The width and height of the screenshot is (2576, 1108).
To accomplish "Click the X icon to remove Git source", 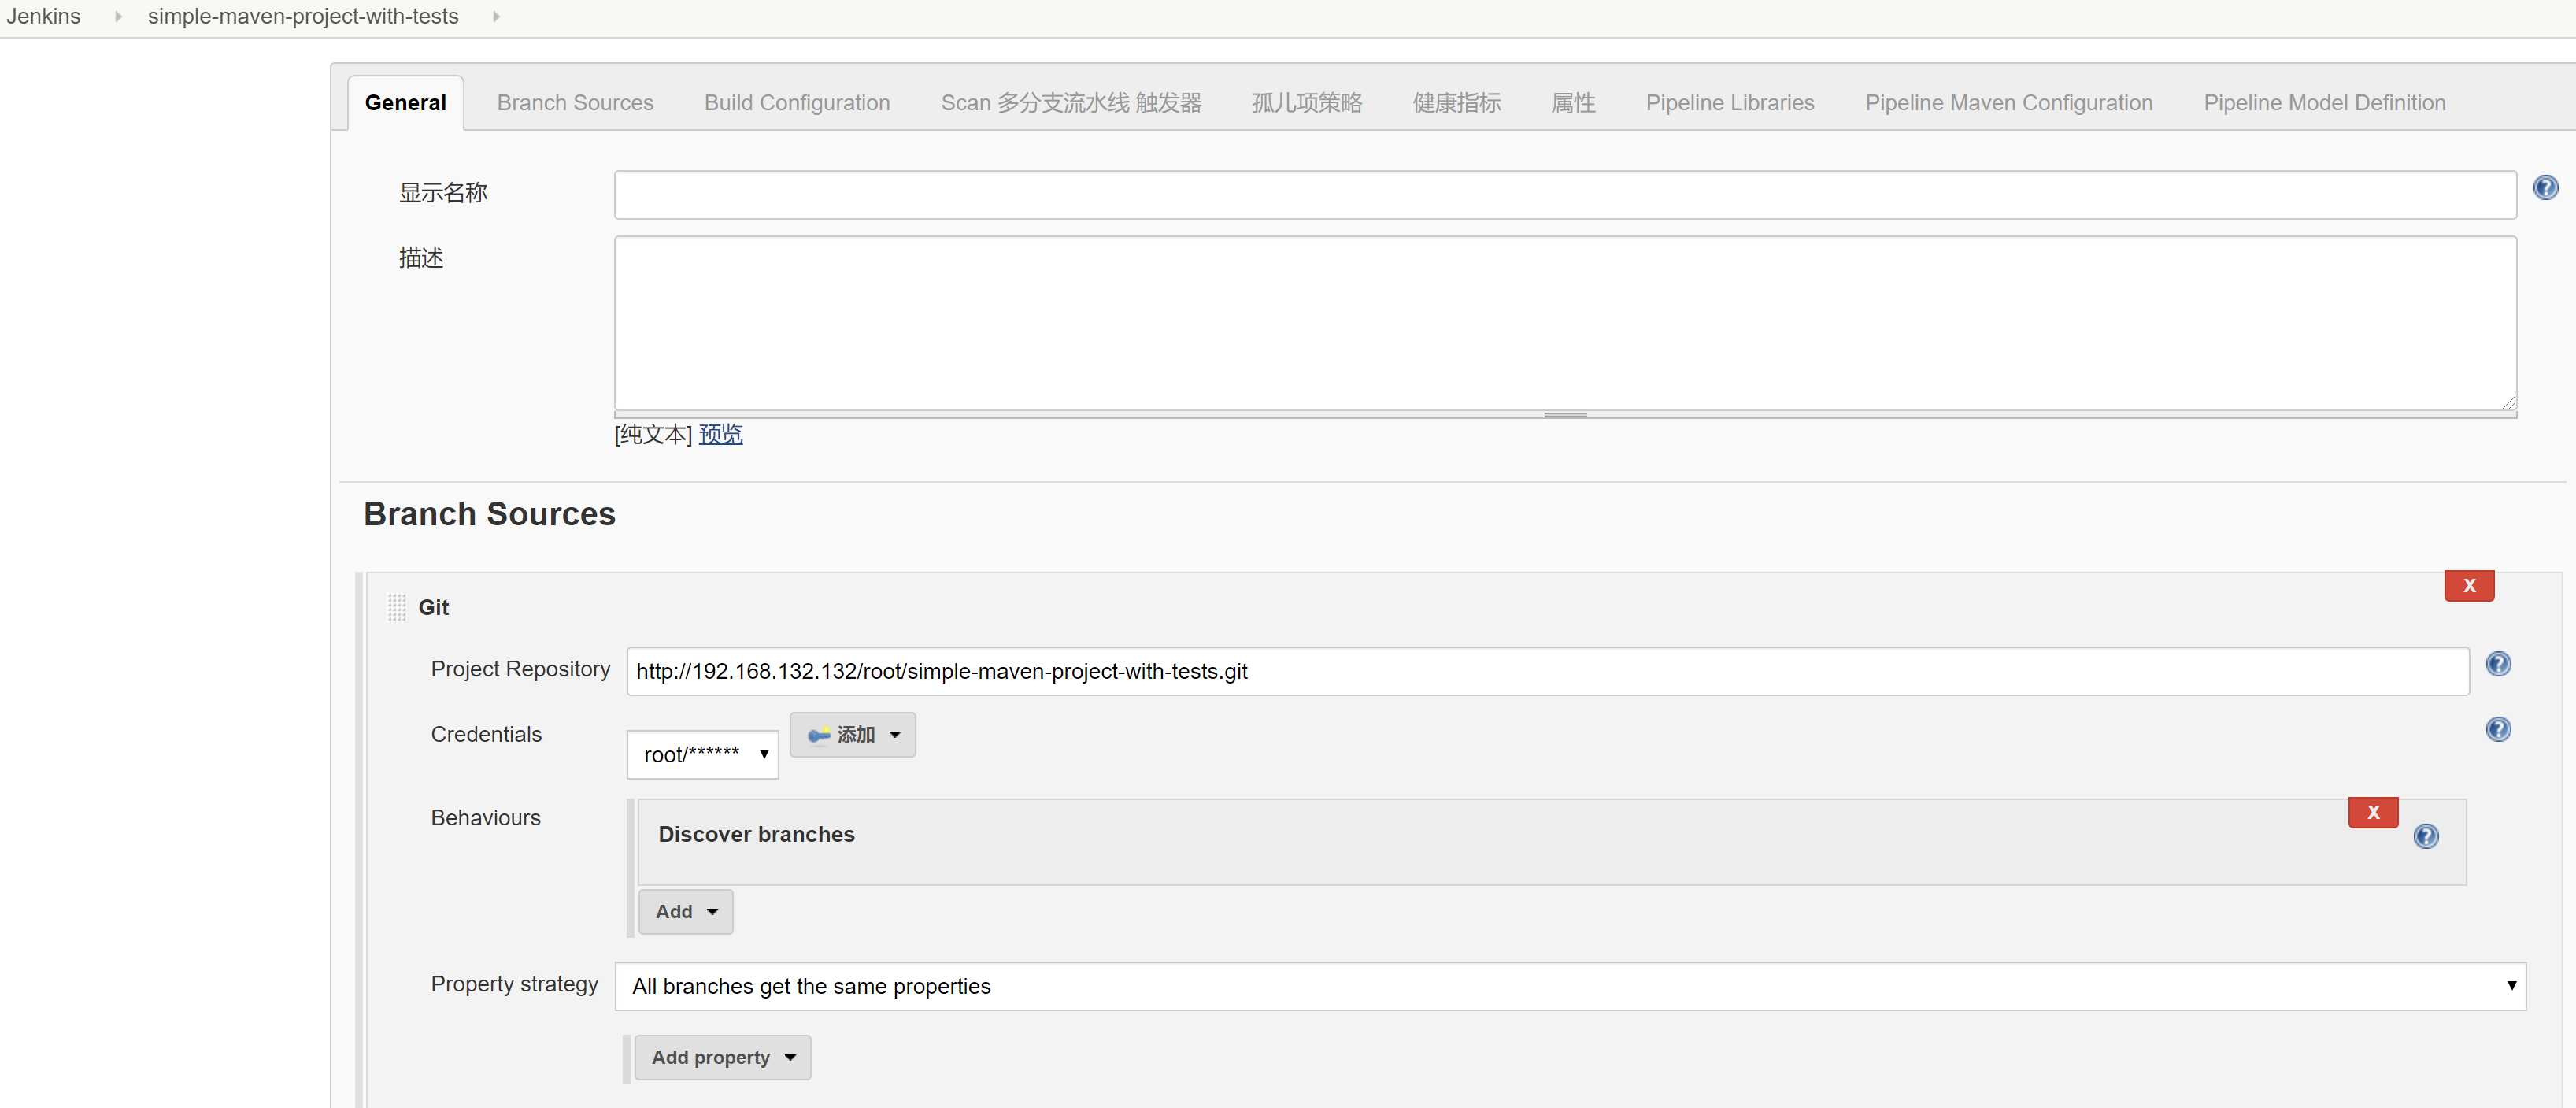I will point(2467,584).
